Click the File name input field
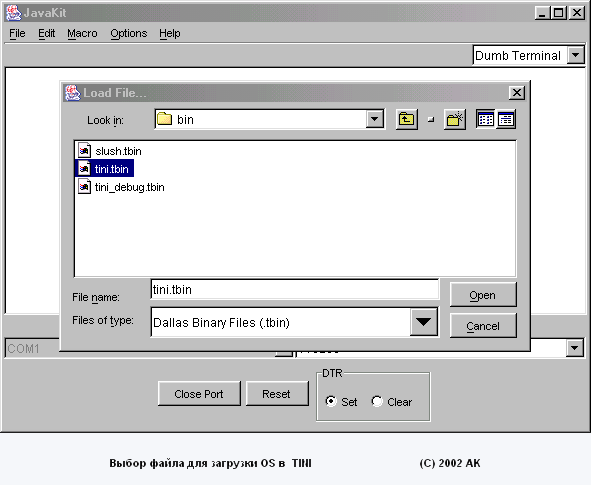The height and width of the screenshot is (485, 591). (295, 289)
